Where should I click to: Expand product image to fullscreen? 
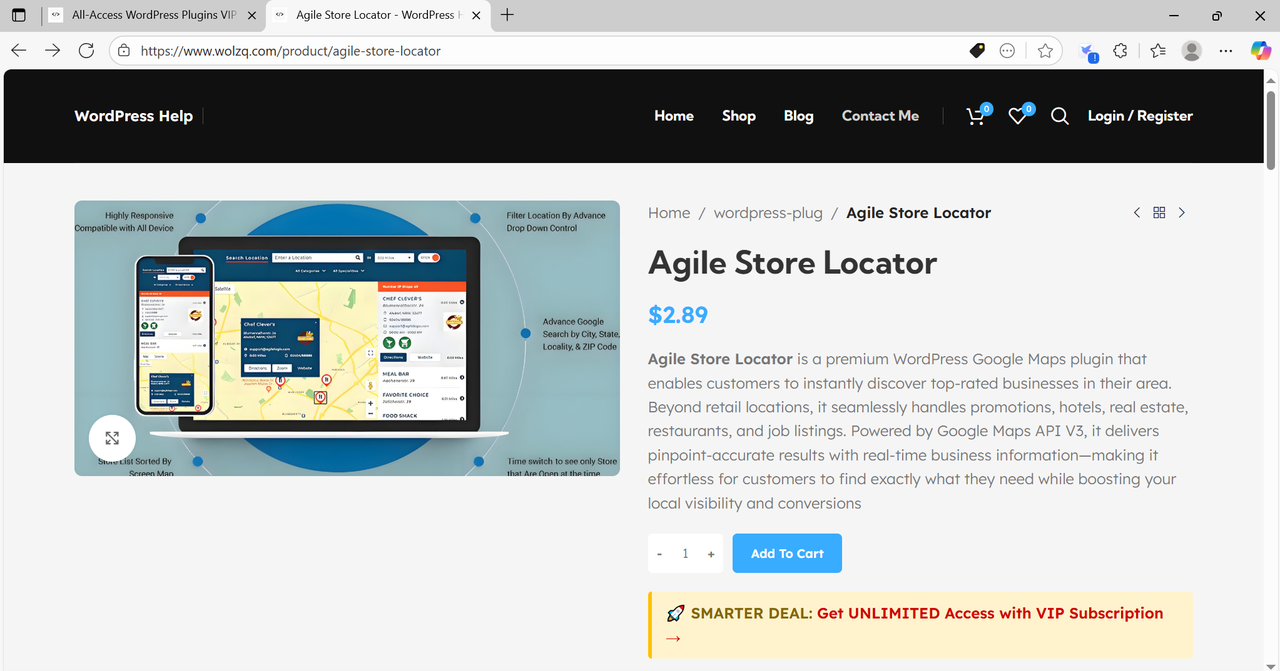click(x=112, y=438)
